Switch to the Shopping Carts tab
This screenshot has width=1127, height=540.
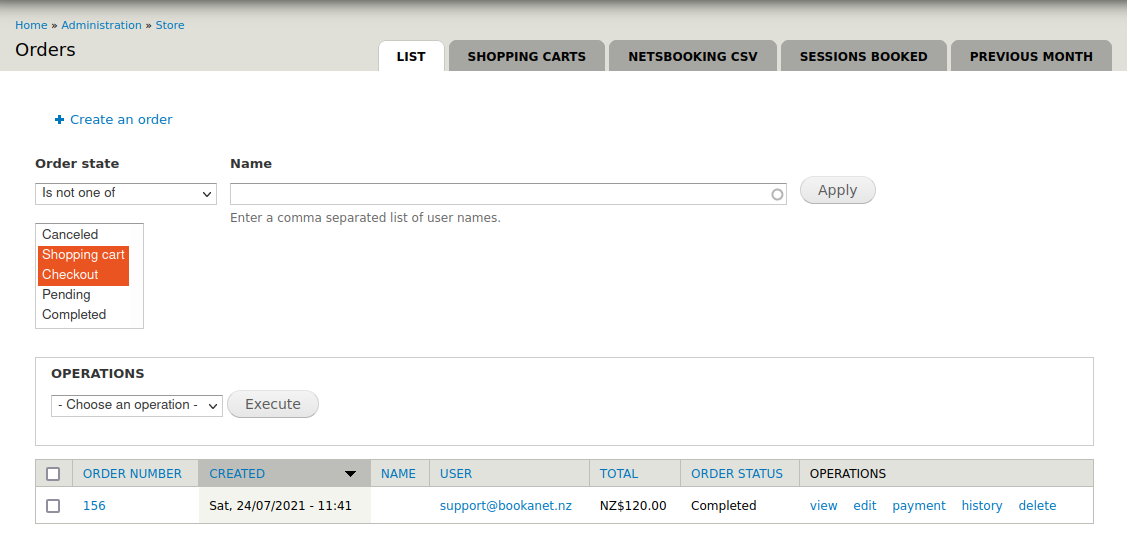(x=526, y=57)
